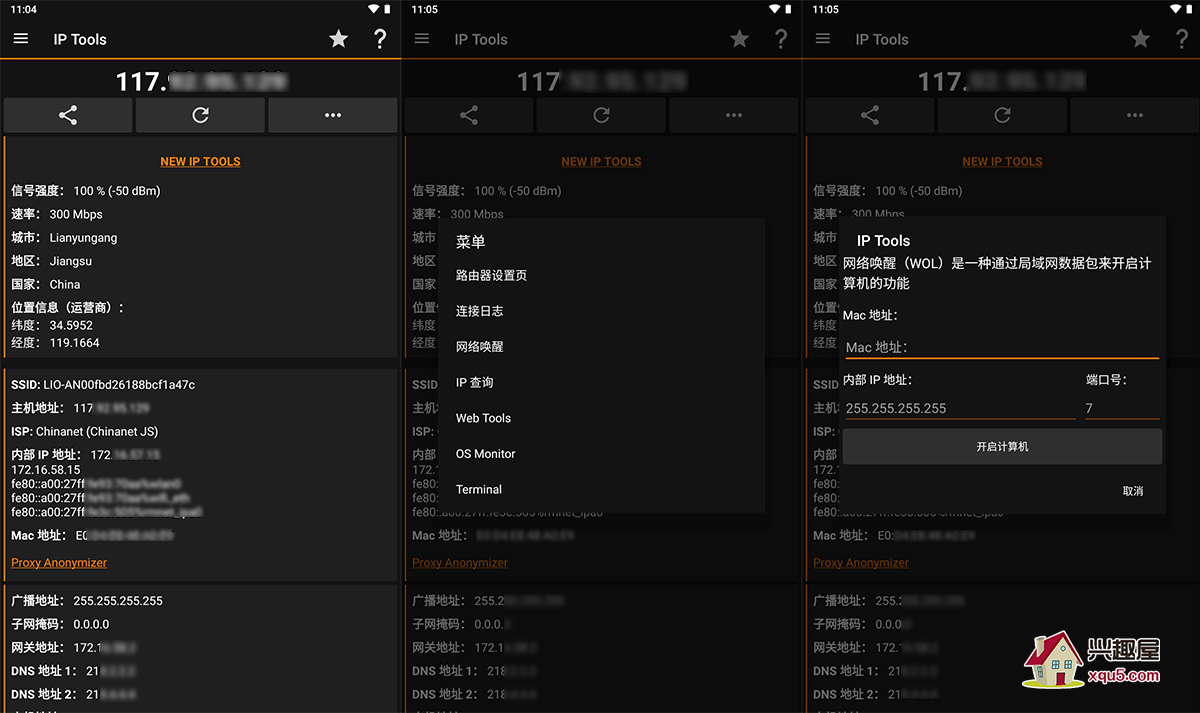
Task: Select 路由器设置页 from the menu
Action: (601, 275)
